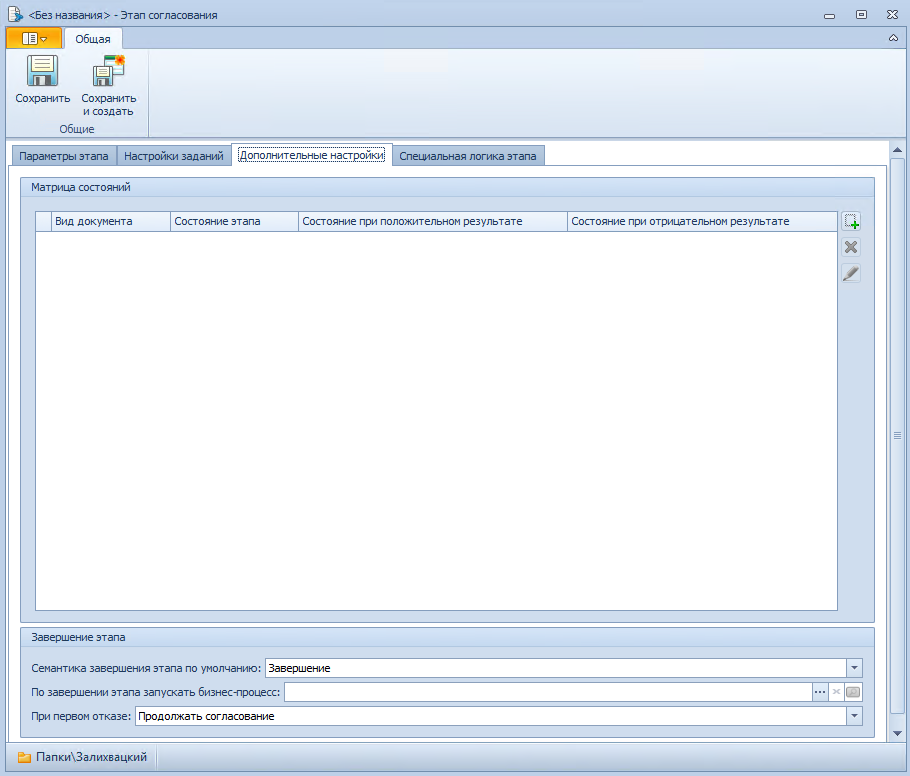Image resolution: width=910 pixels, height=776 pixels.
Task: Select the Общая ribbon tab
Action: [93, 39]
